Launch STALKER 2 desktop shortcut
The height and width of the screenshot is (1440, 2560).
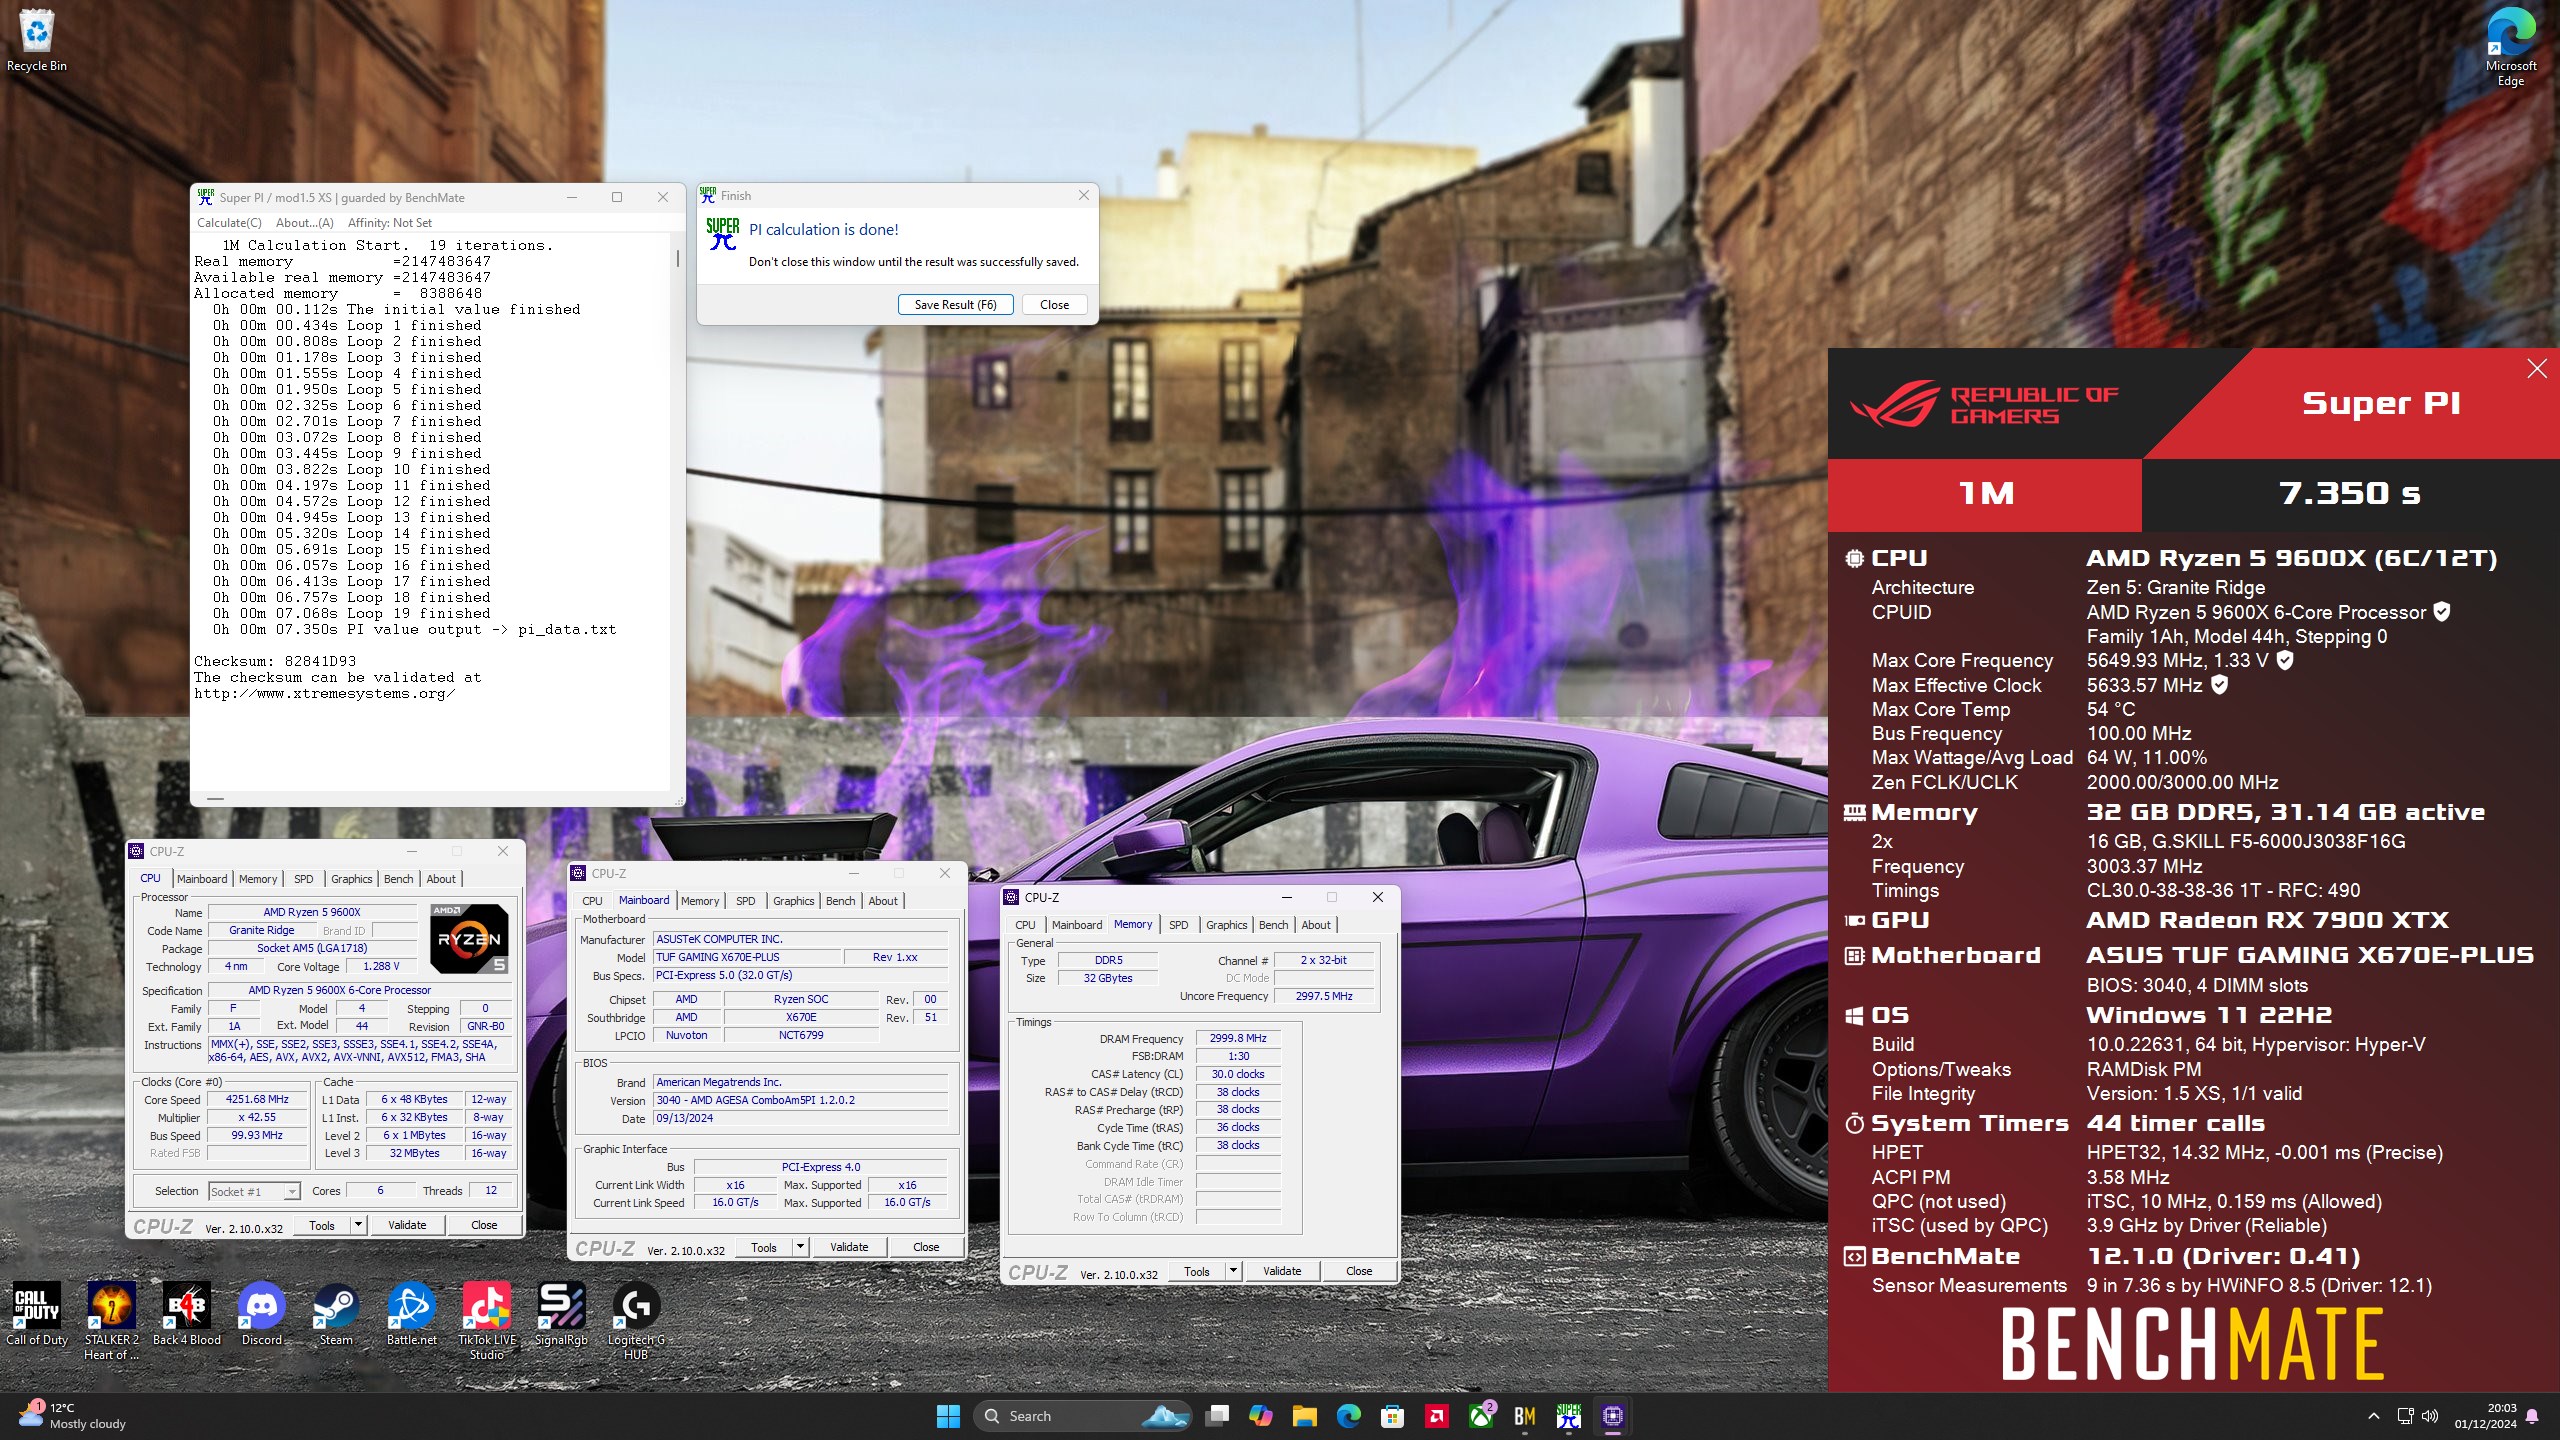(x=111, y=1320)
